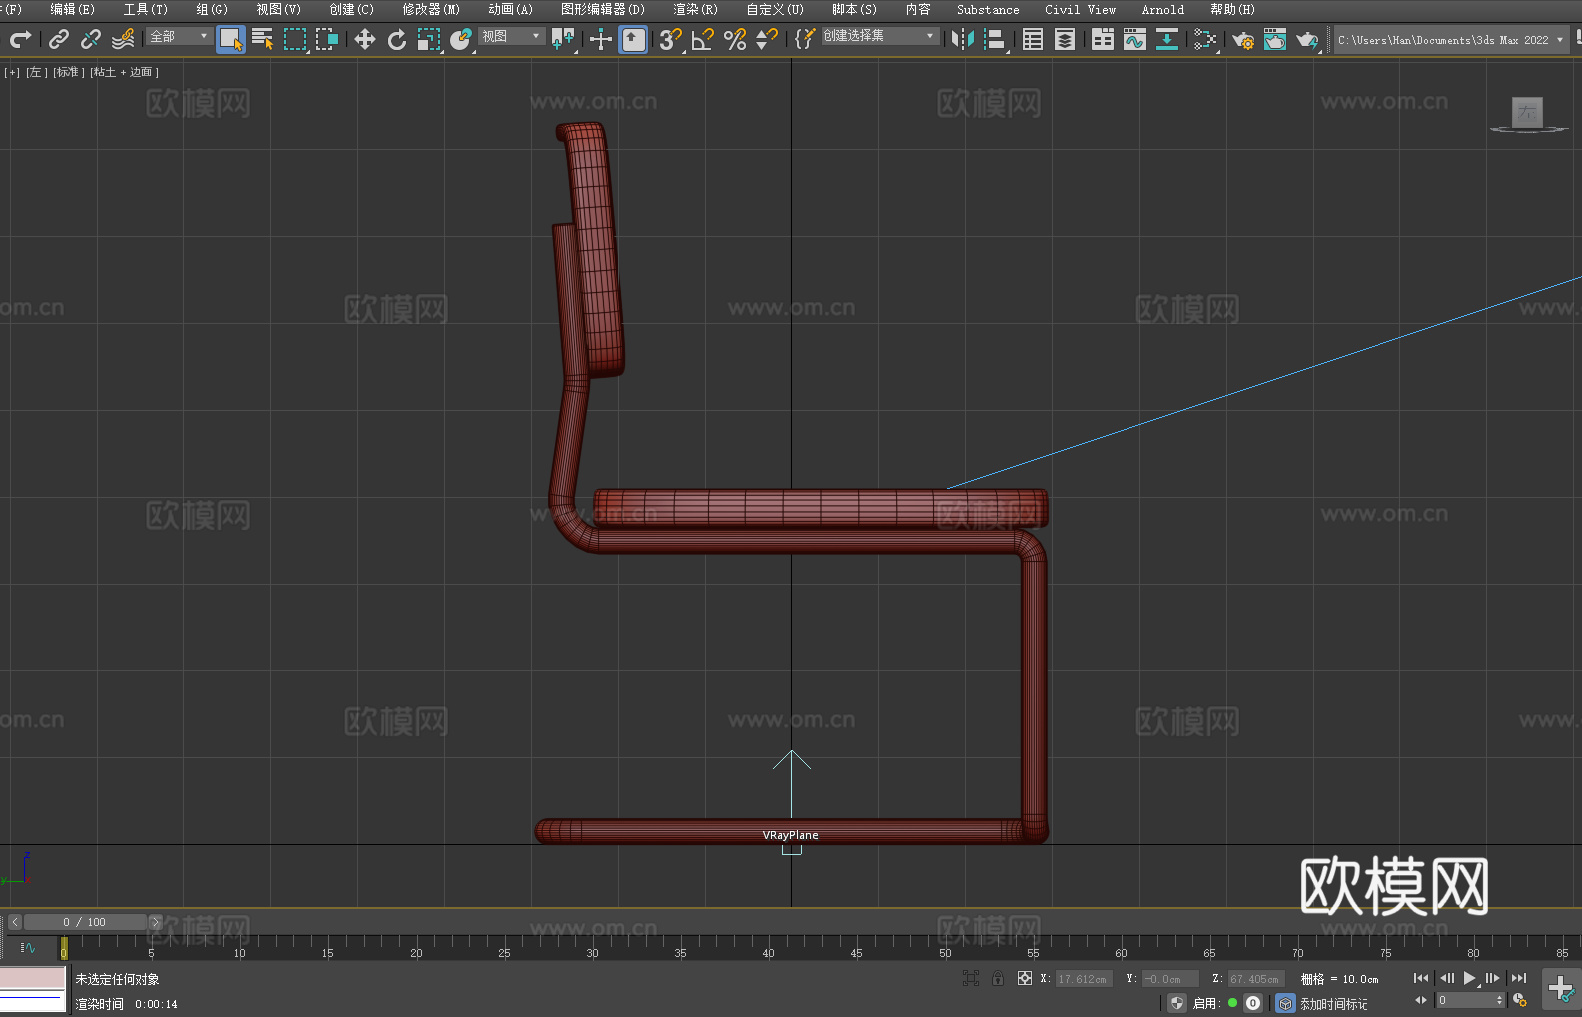Open the 创建(C) menu

(351, 9)
